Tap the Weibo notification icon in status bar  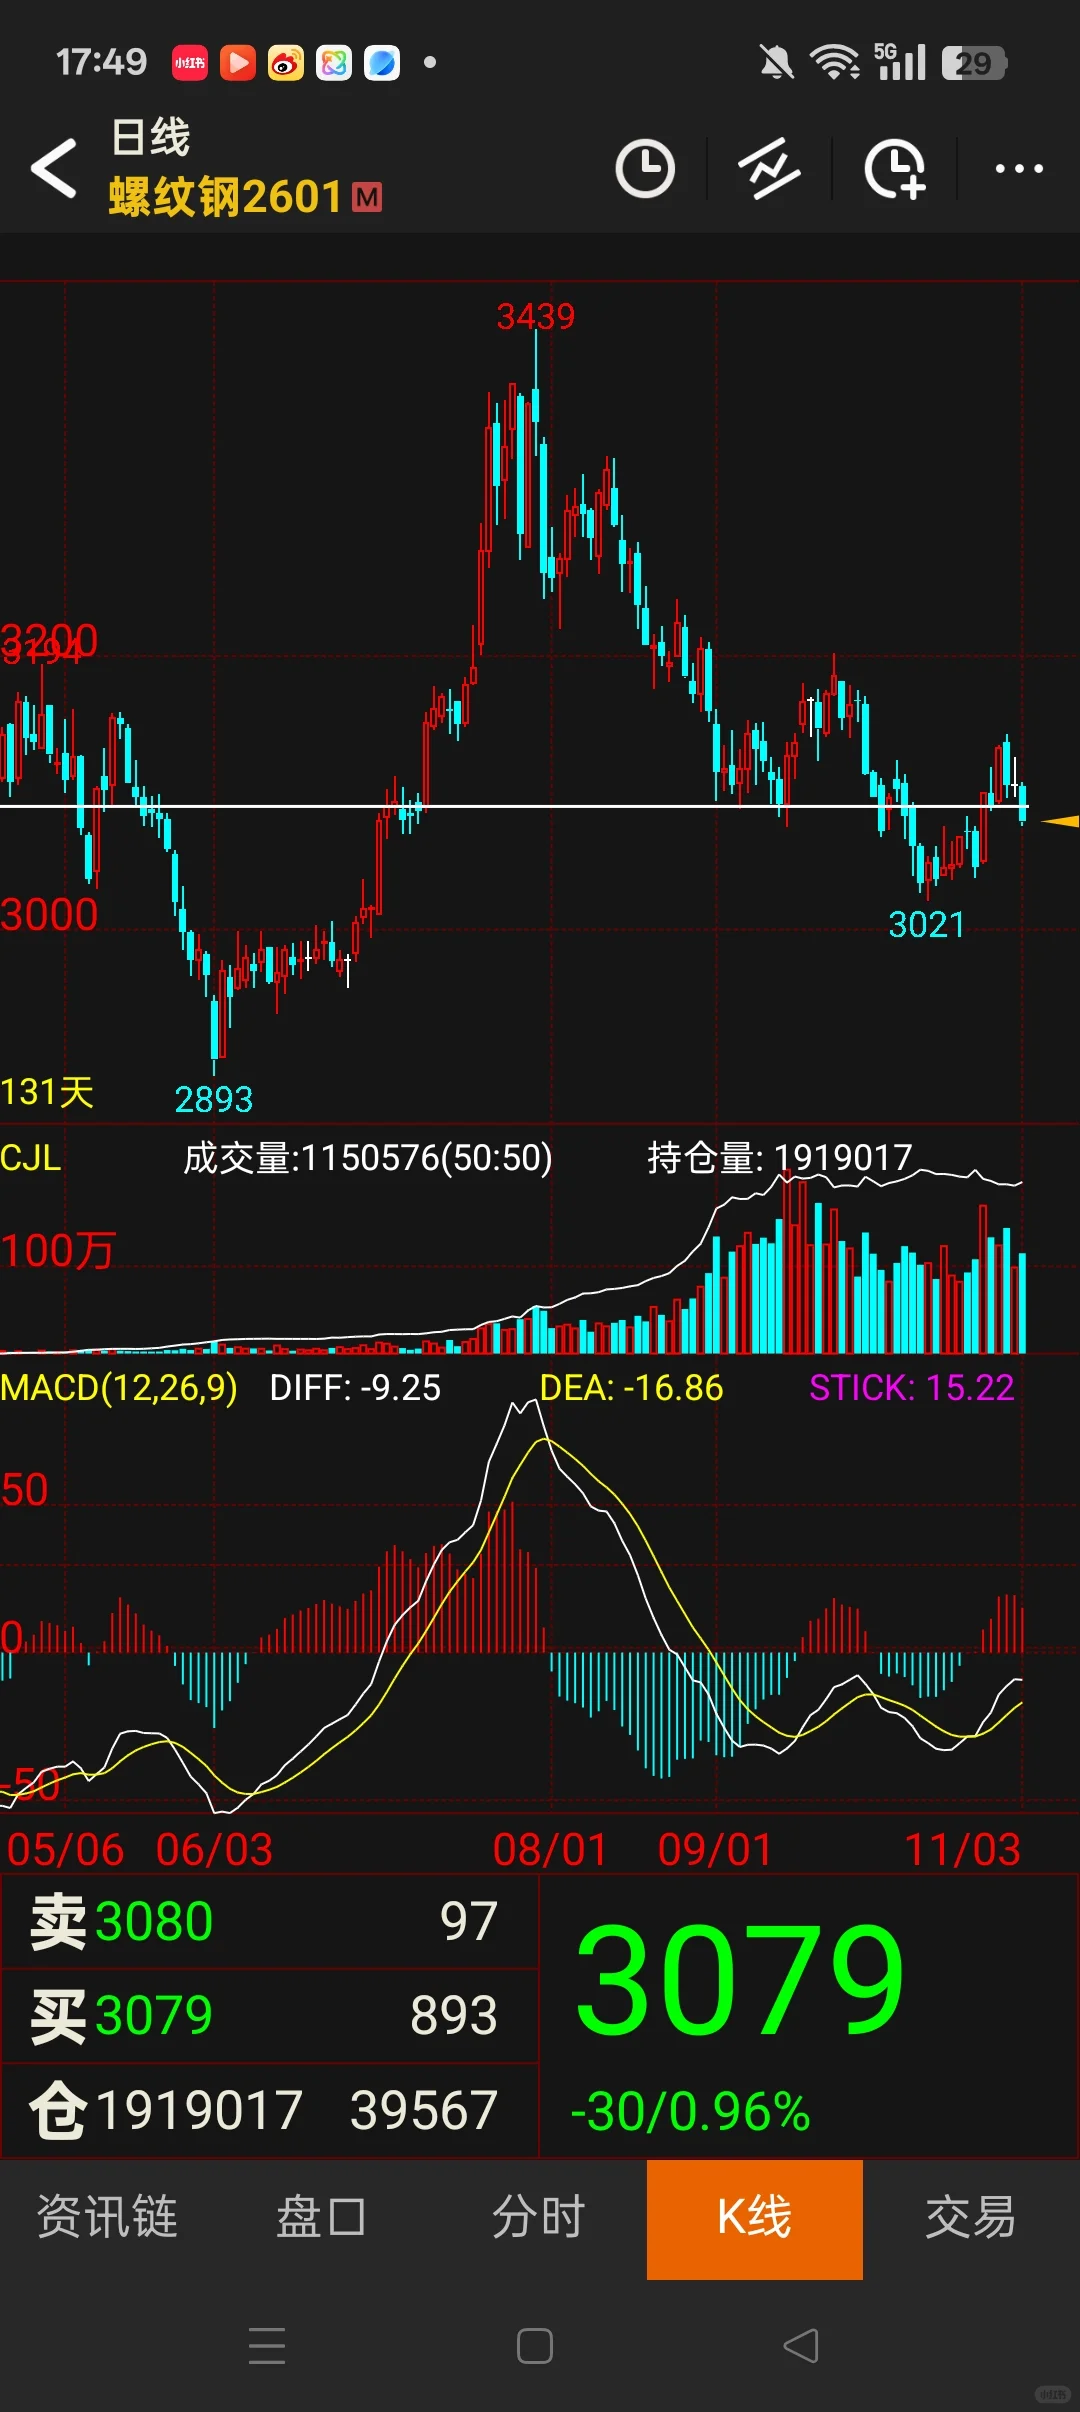pos(286,63)
